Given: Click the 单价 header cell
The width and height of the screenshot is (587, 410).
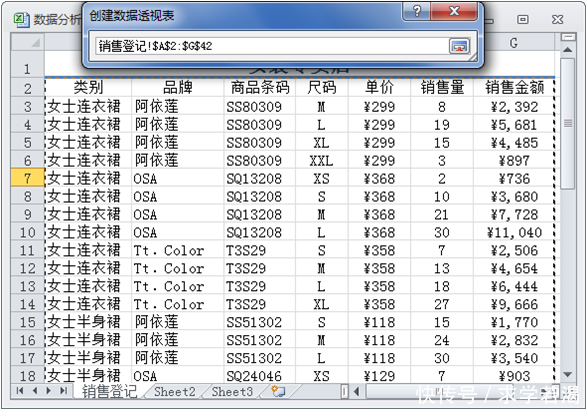Looking at the screenshot, I should (x=379, y=88).
